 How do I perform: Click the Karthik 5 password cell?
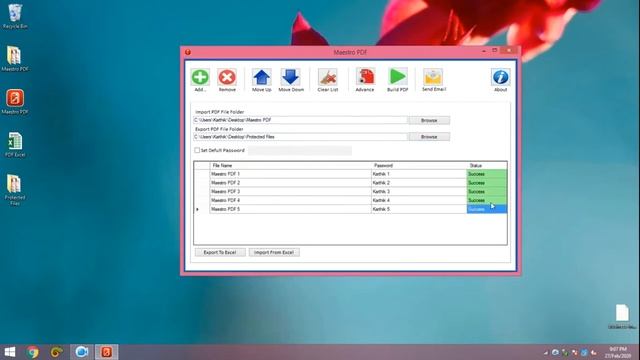[419, 209]
